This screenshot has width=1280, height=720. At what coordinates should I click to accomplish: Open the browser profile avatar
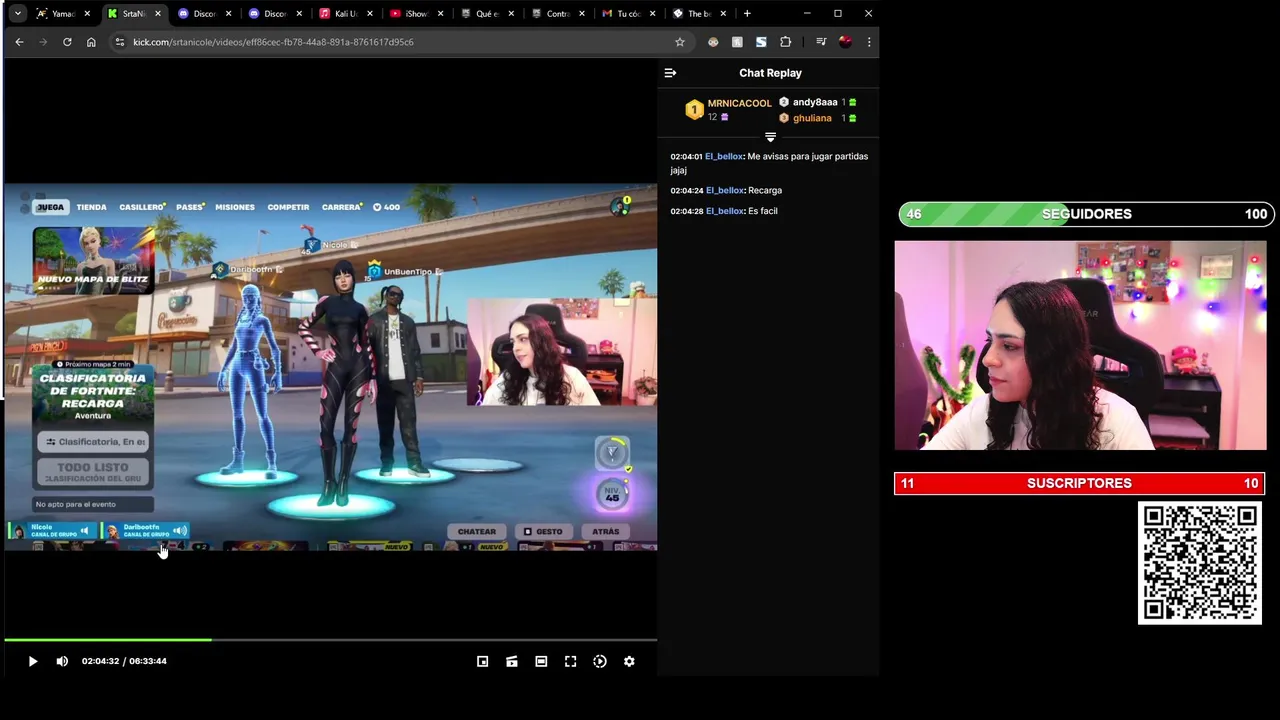pos(845,42)
